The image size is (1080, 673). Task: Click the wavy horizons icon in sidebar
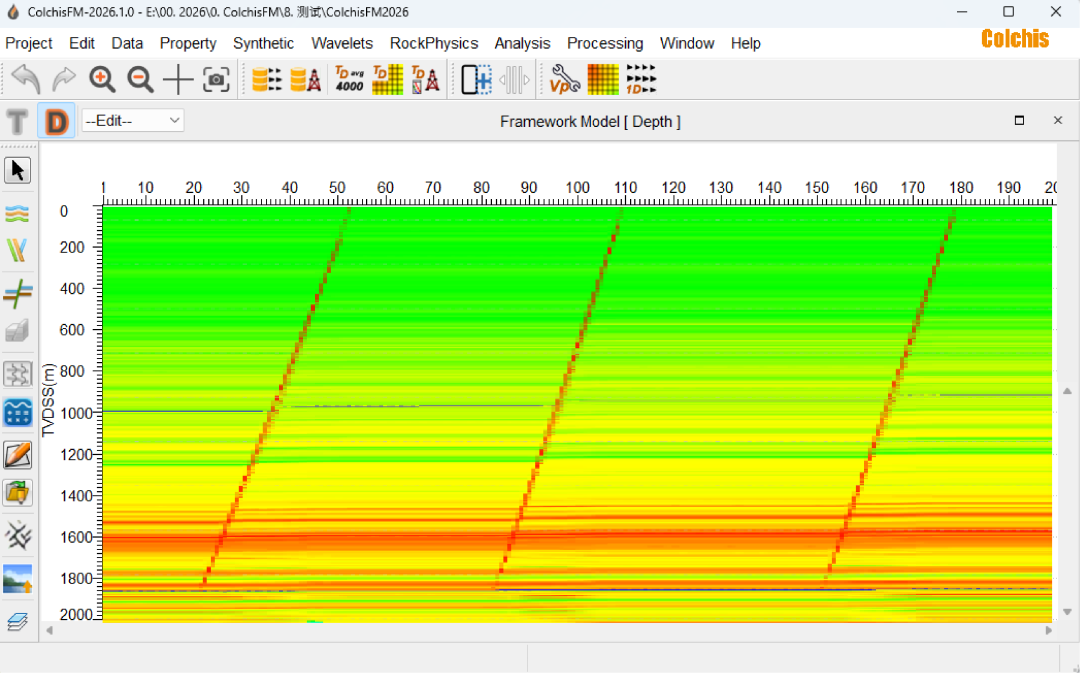pos(17,214)
